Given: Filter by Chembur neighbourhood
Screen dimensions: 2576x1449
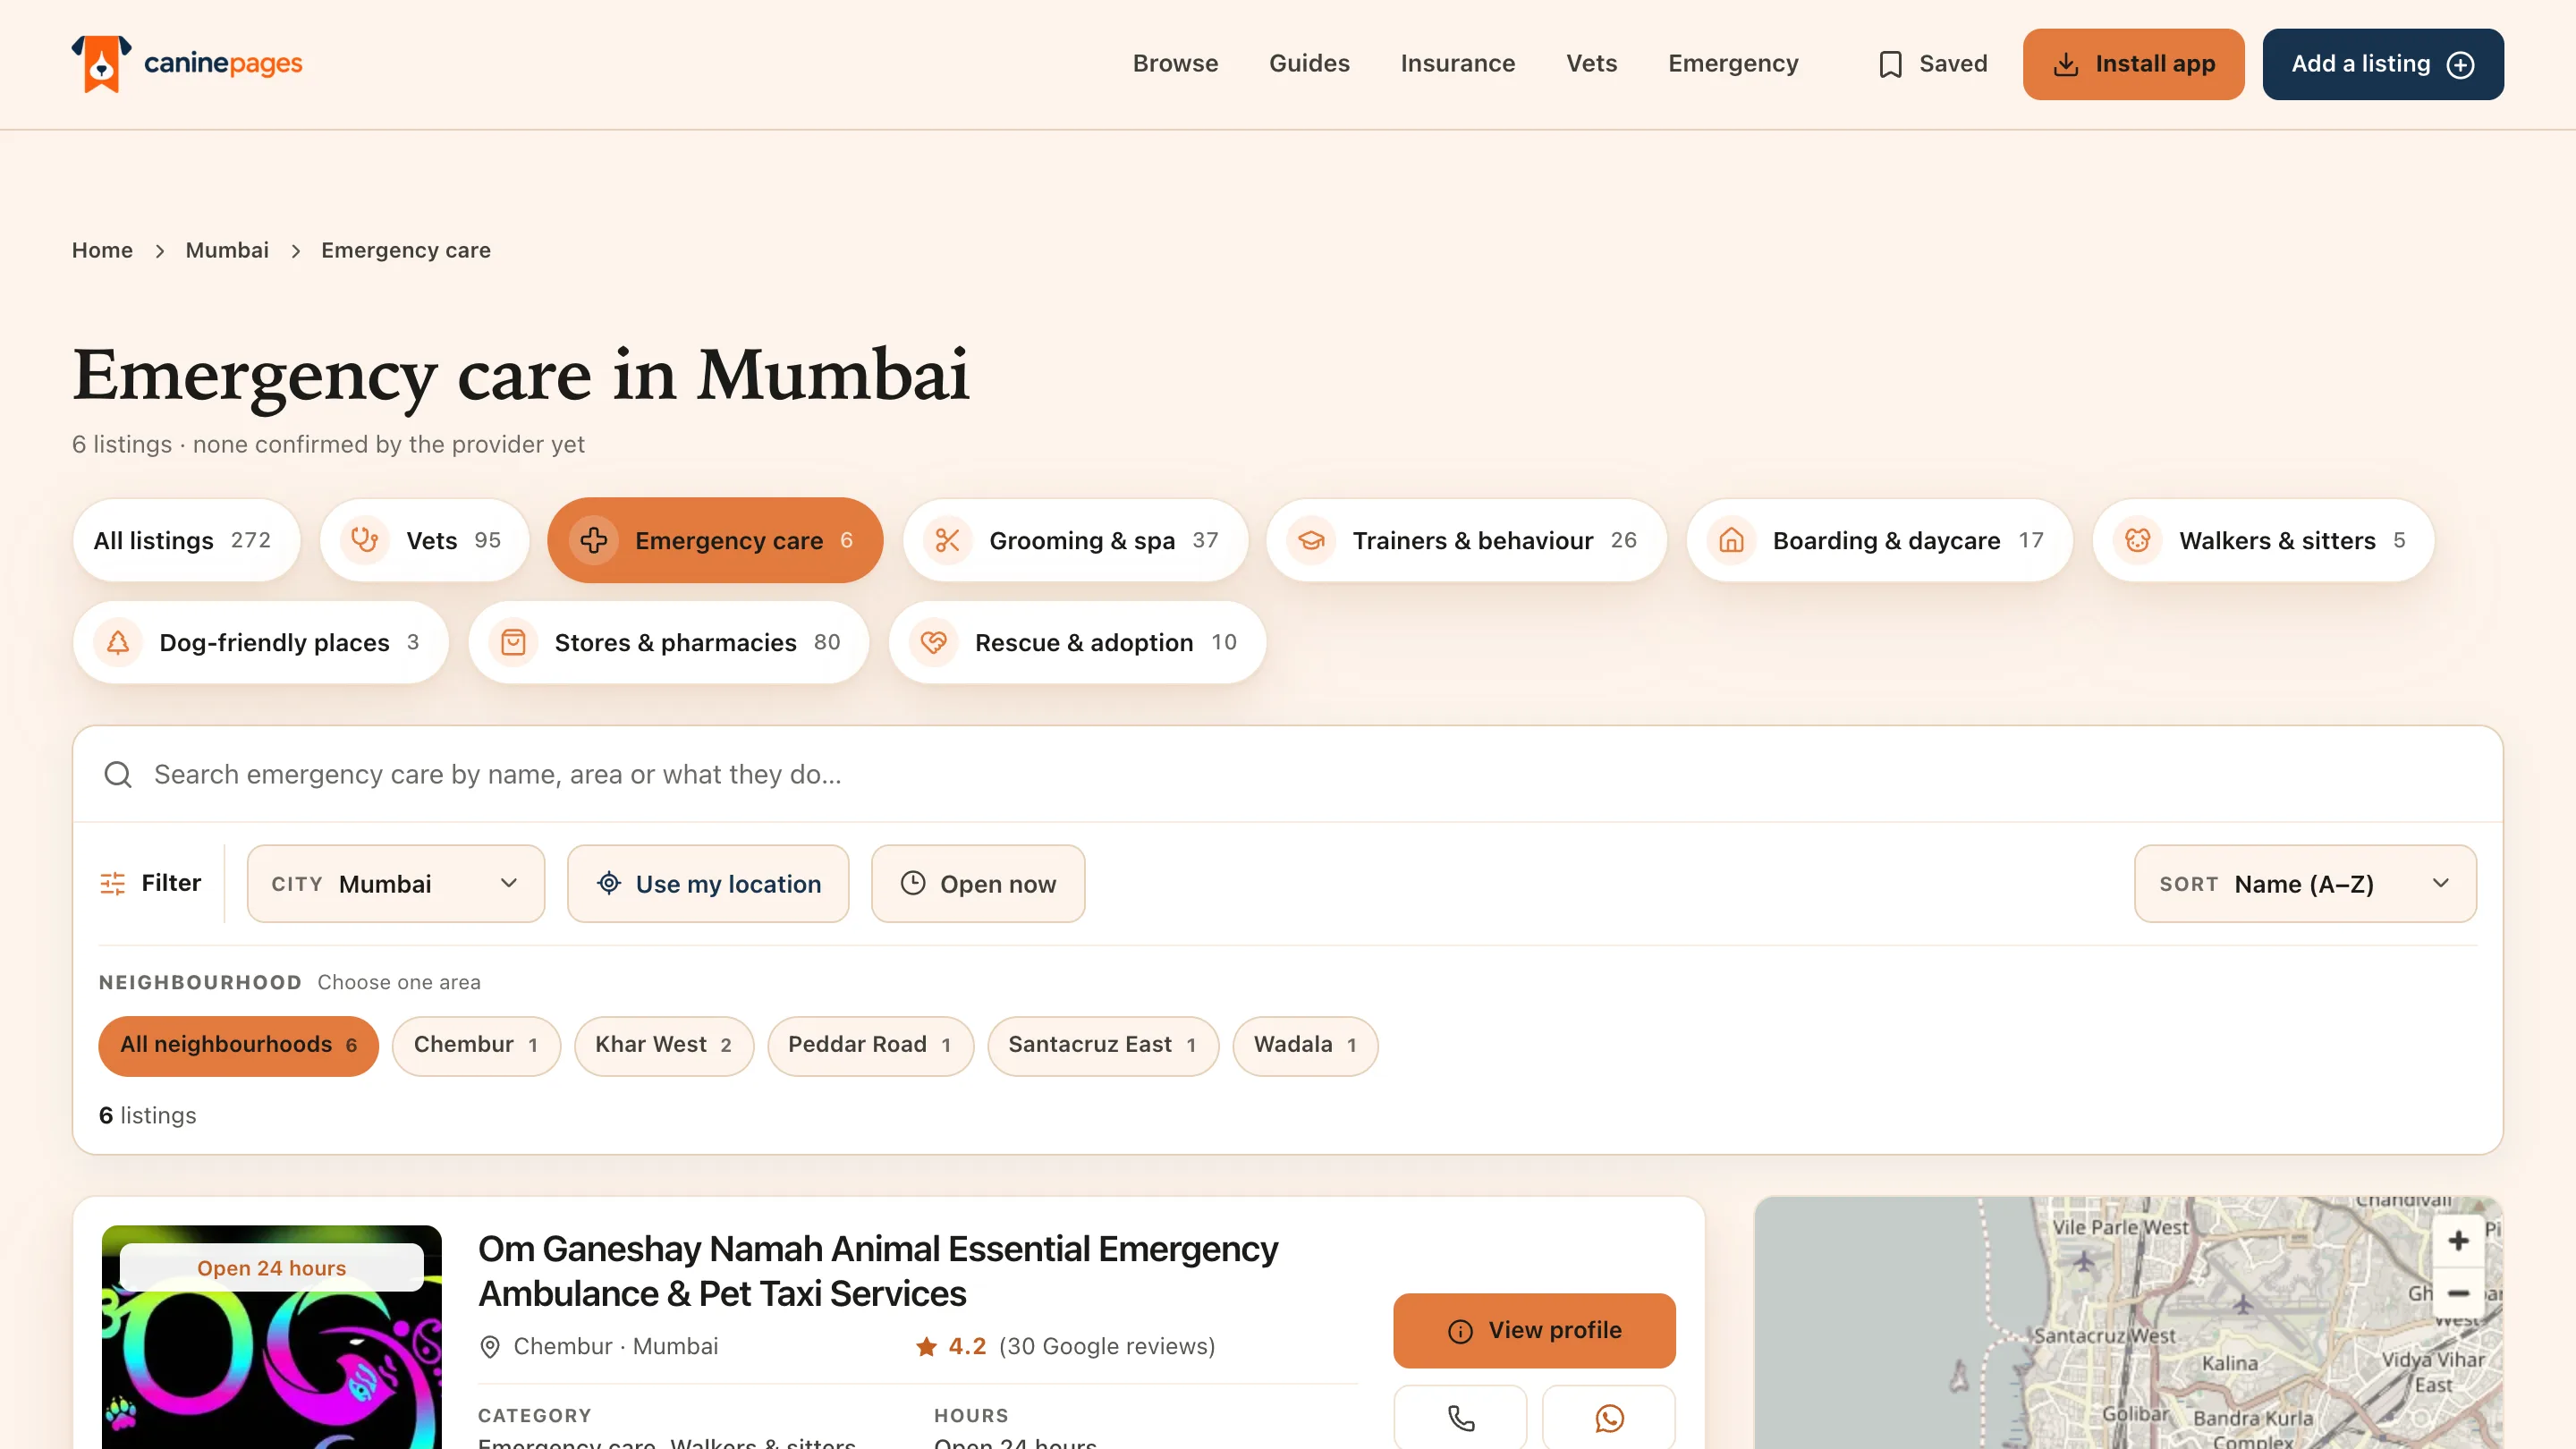Looking at the screenshot, I should click(476, 1046).
